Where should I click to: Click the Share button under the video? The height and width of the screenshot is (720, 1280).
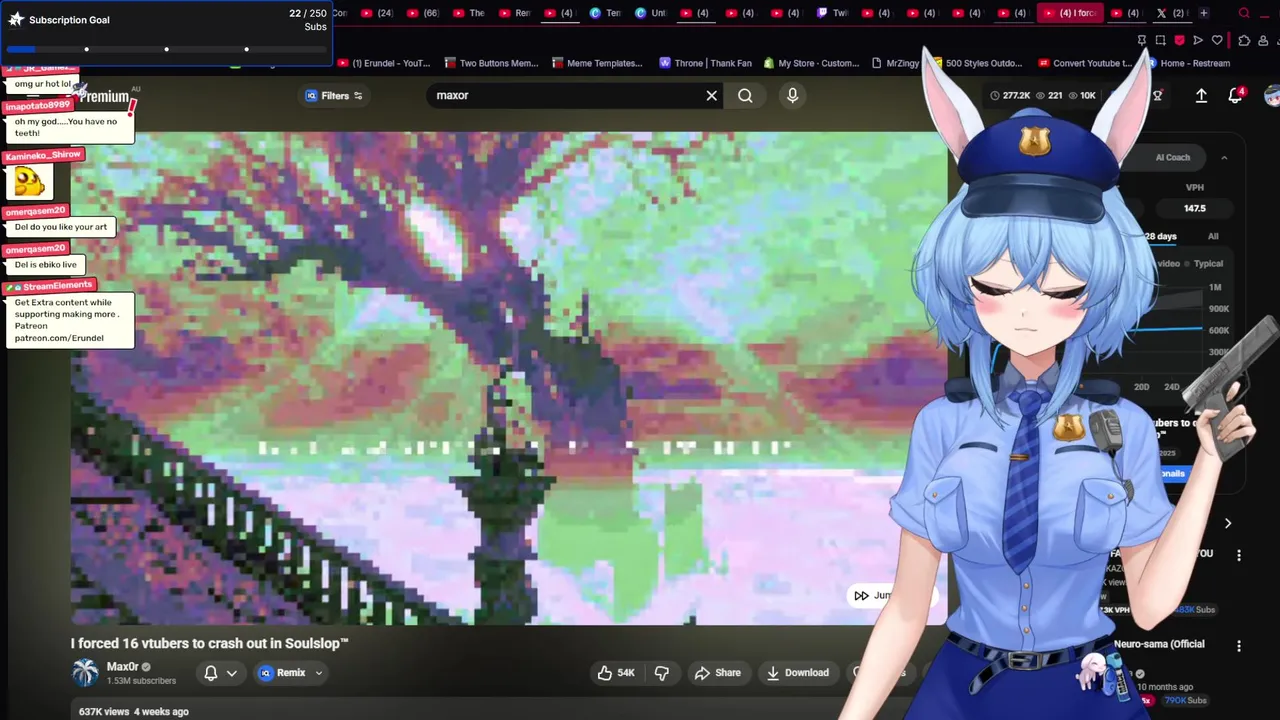718,673
